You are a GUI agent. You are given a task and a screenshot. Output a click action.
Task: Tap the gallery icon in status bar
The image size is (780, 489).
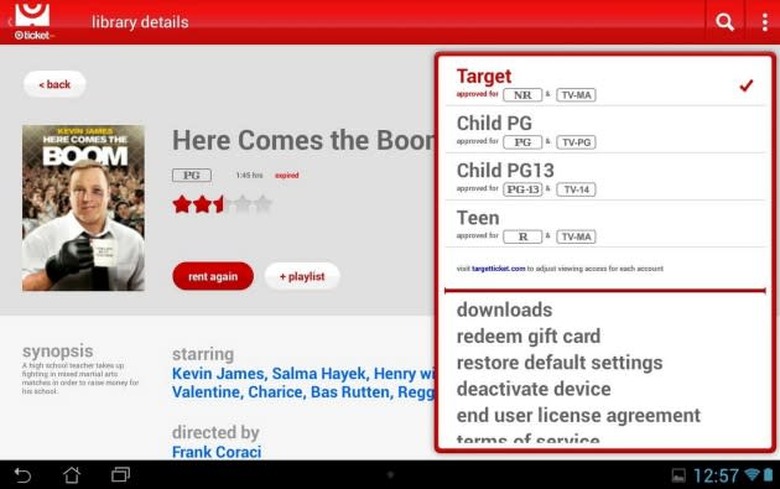(x=678, y=475)
